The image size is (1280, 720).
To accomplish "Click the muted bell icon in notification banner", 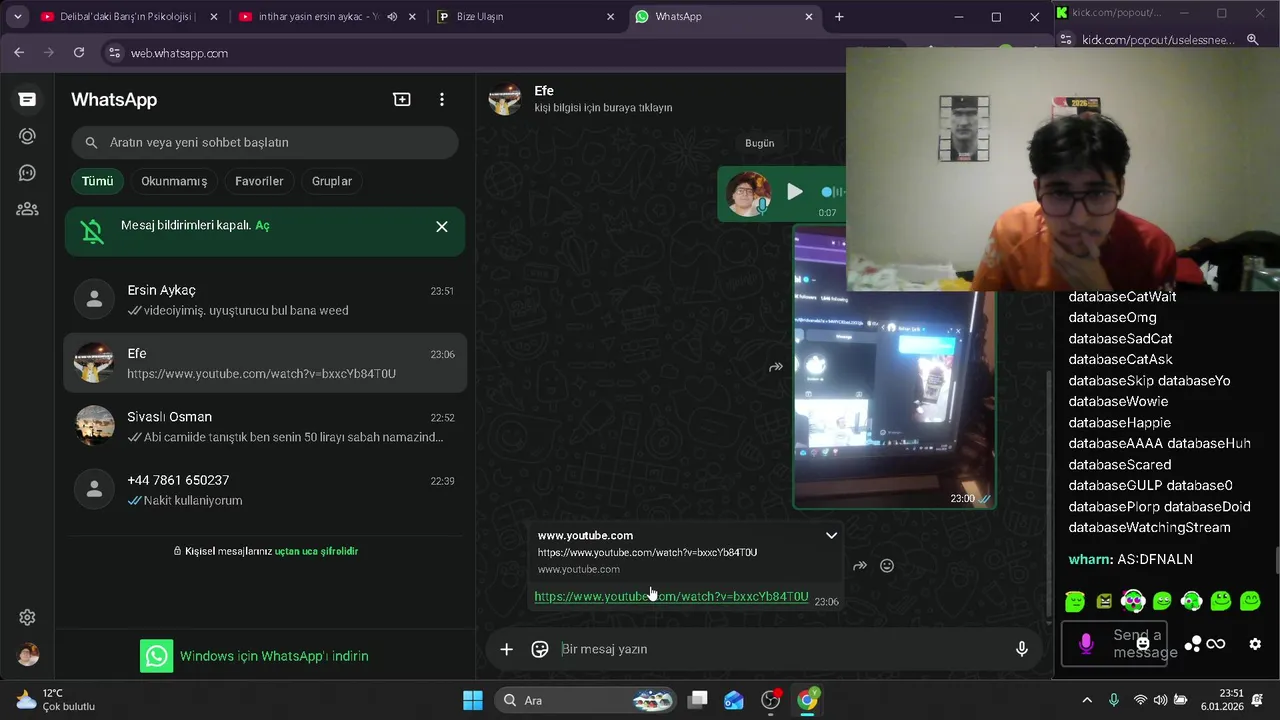I will [92, 232].
